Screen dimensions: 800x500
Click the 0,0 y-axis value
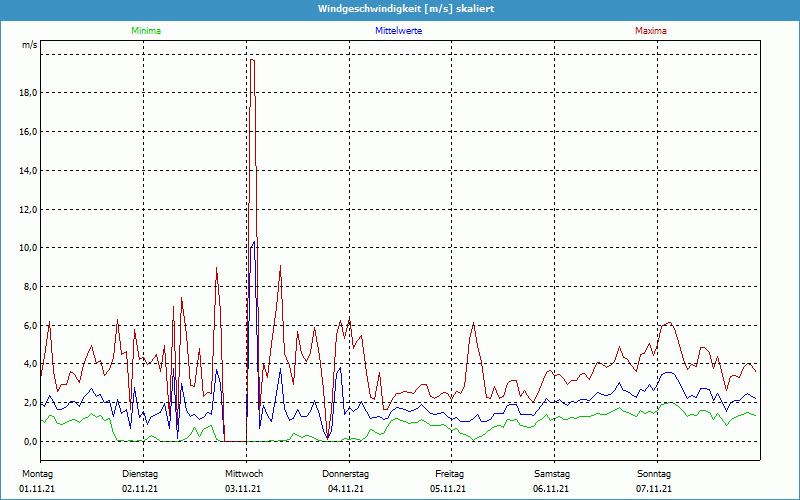tap(30, 441)
